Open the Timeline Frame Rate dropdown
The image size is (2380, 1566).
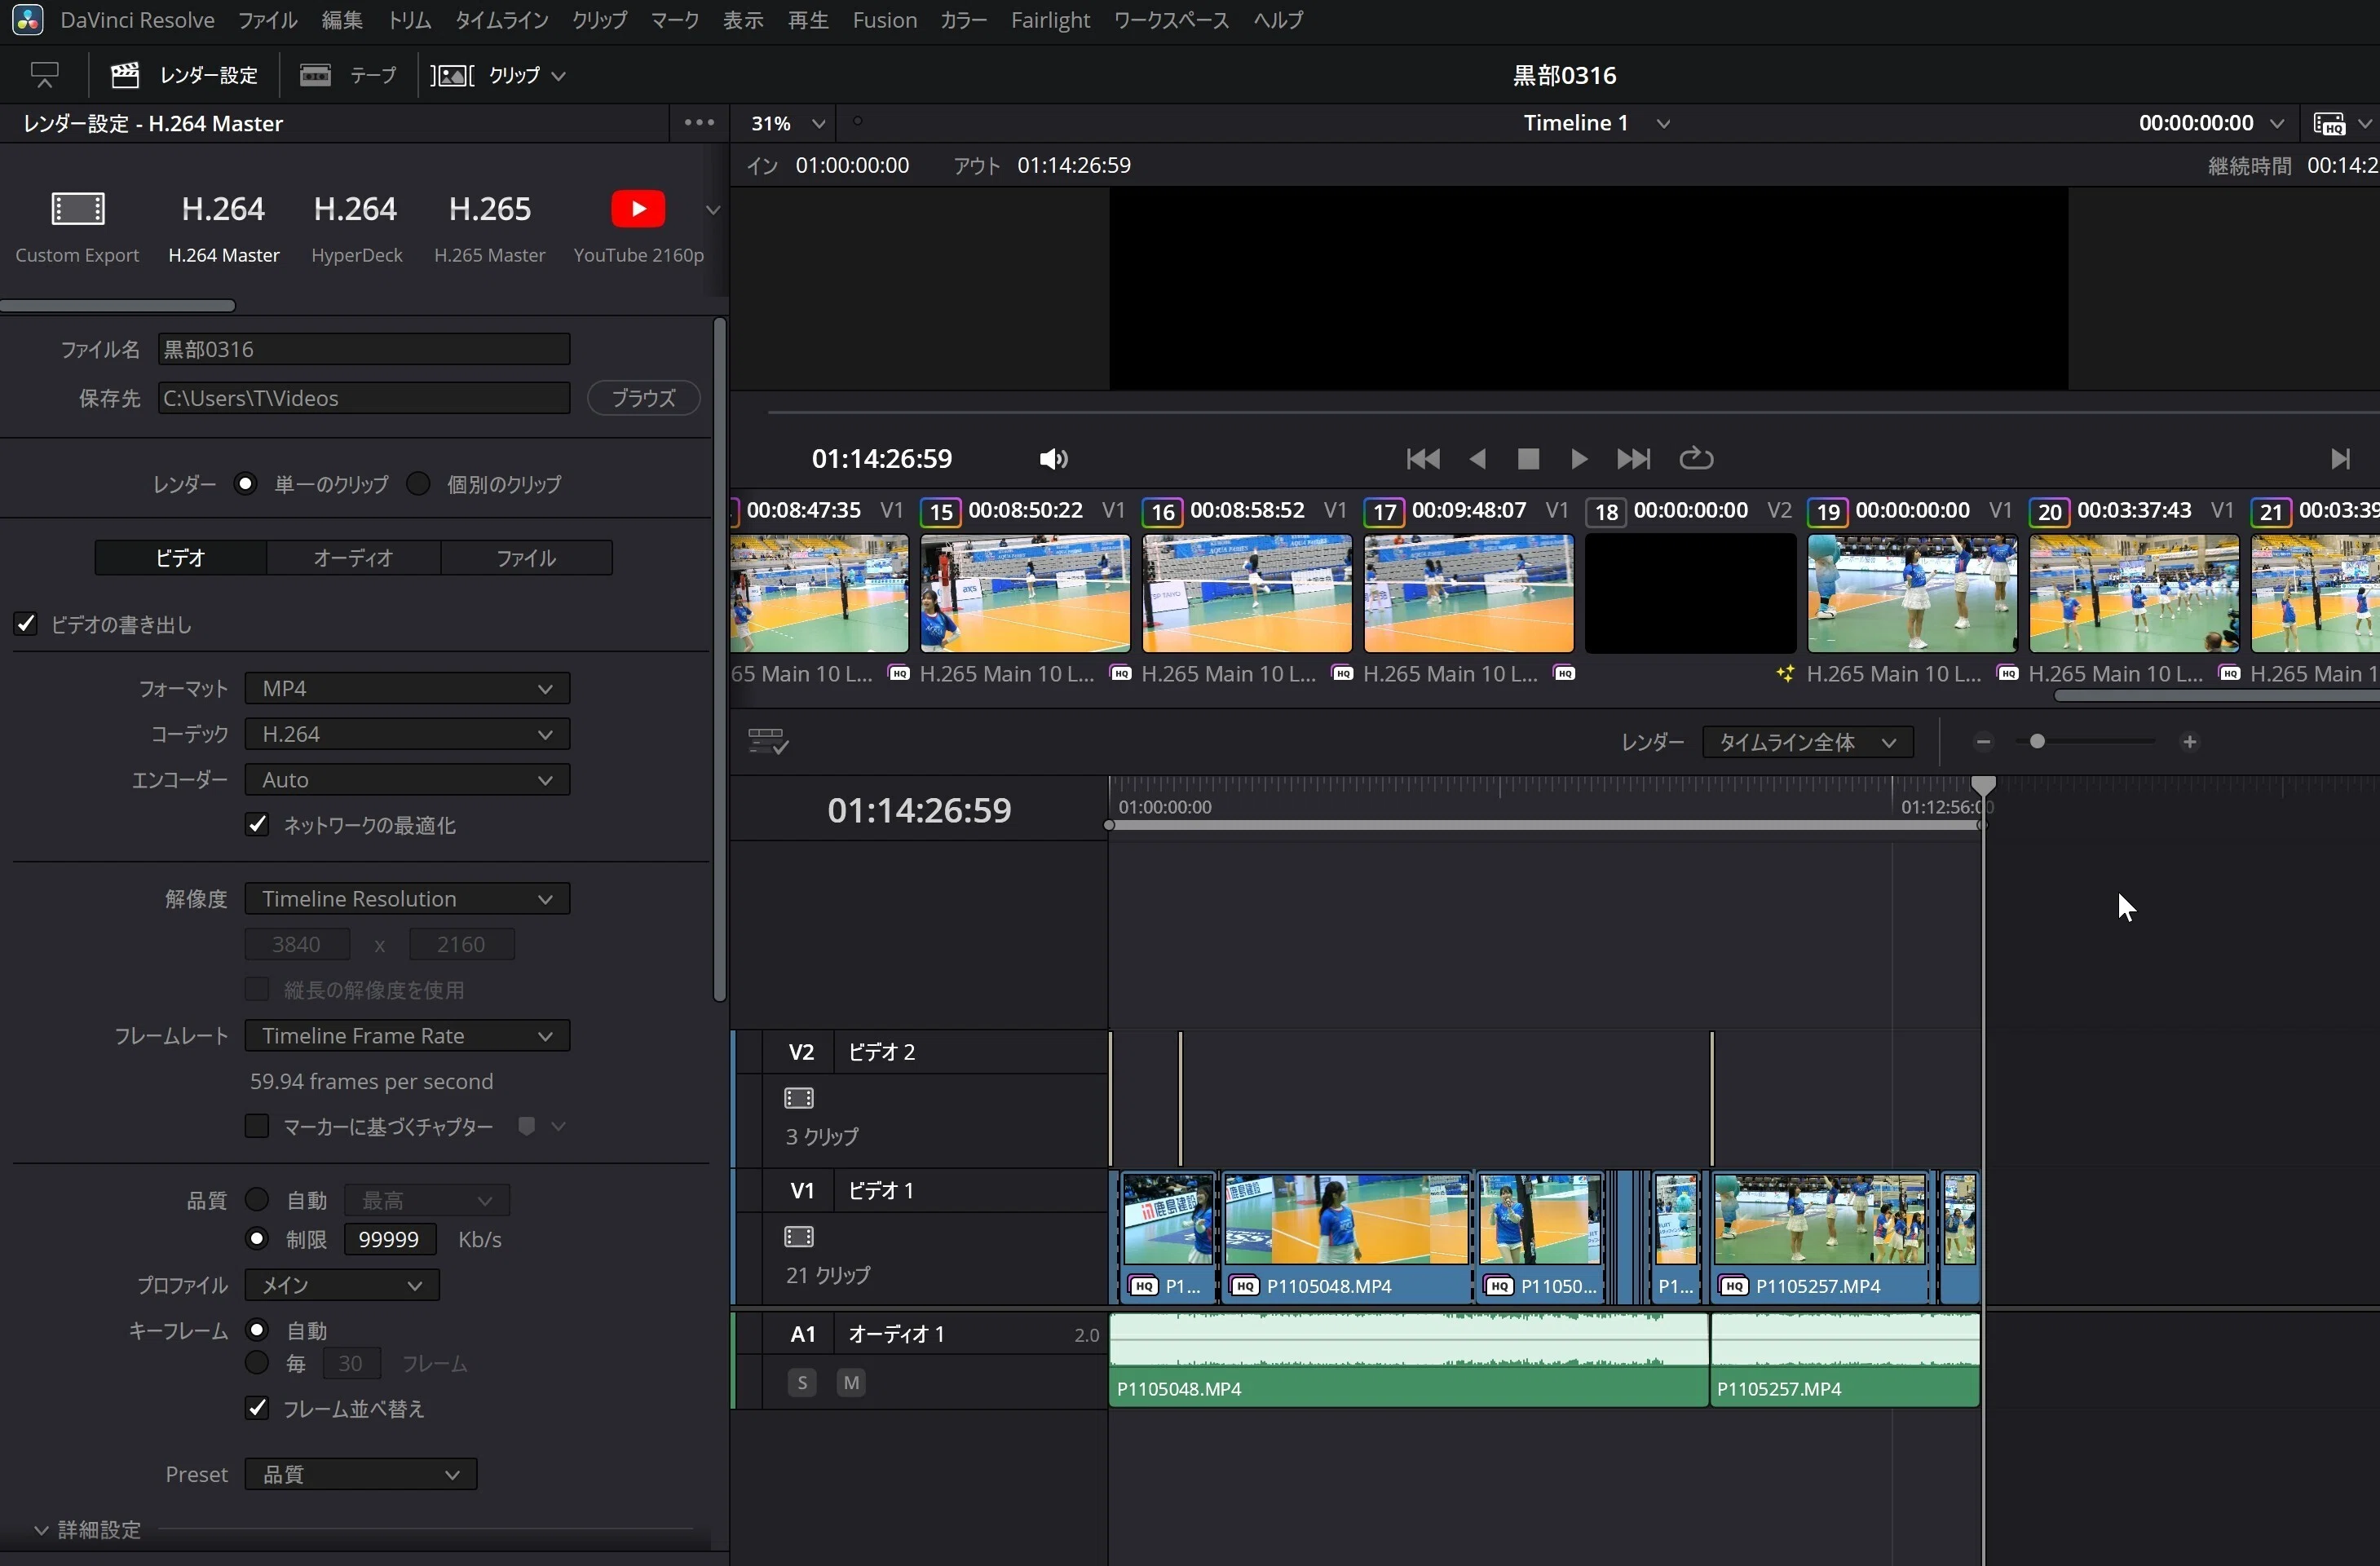click(407, 1035)
